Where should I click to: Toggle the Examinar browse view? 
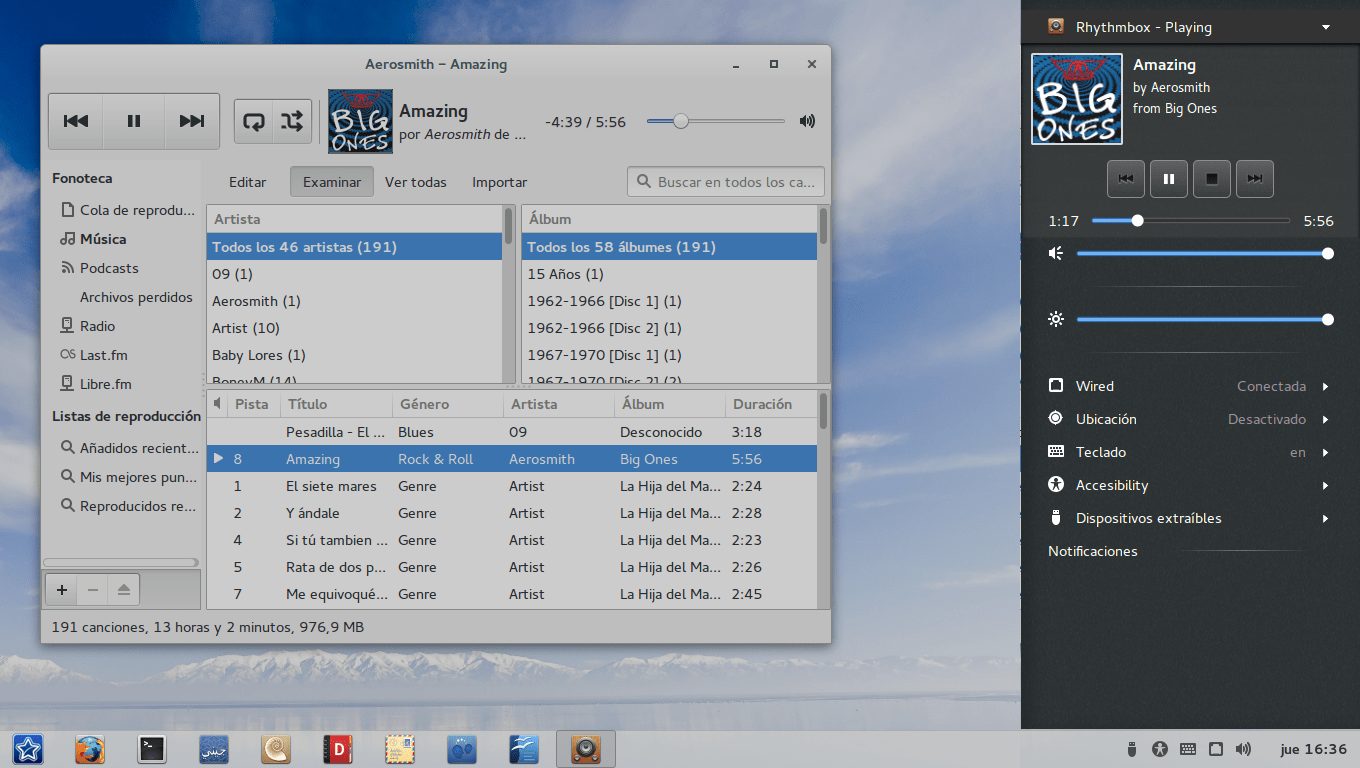331,182
